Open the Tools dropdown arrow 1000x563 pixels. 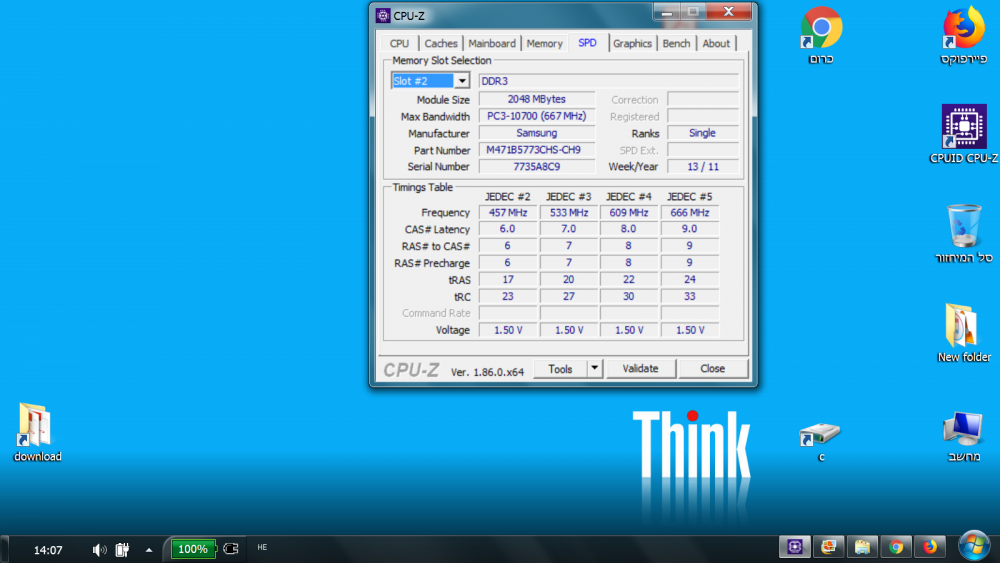click(594, 369)
